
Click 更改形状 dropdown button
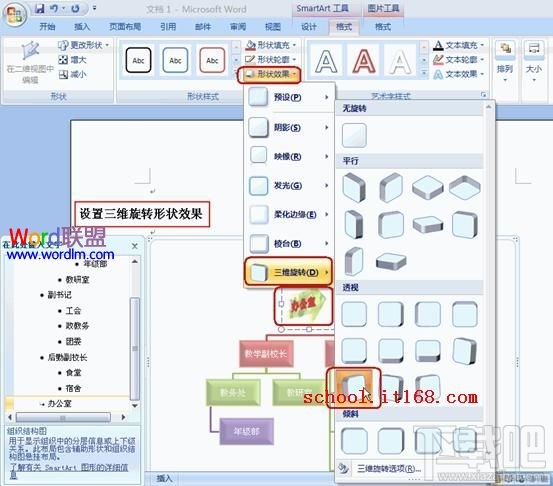(84, 45)
